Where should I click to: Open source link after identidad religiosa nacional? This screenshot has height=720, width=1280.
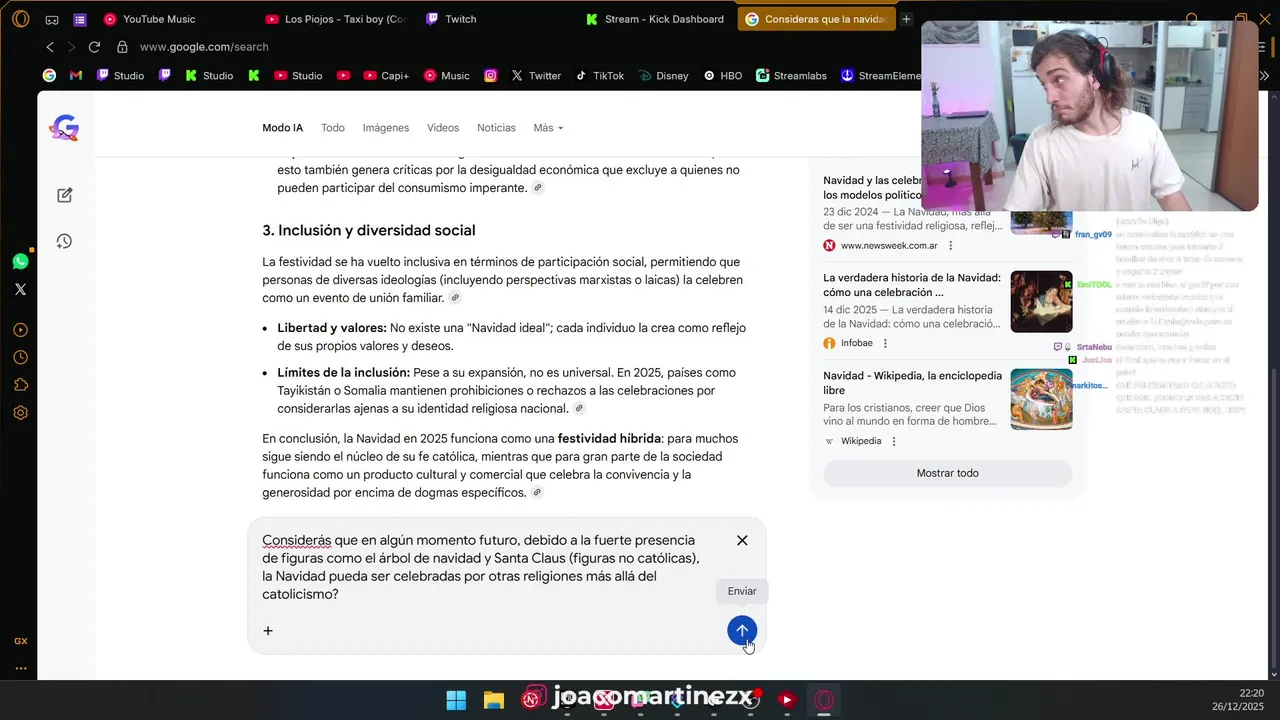pyautogui.click(x=579, y=408)
